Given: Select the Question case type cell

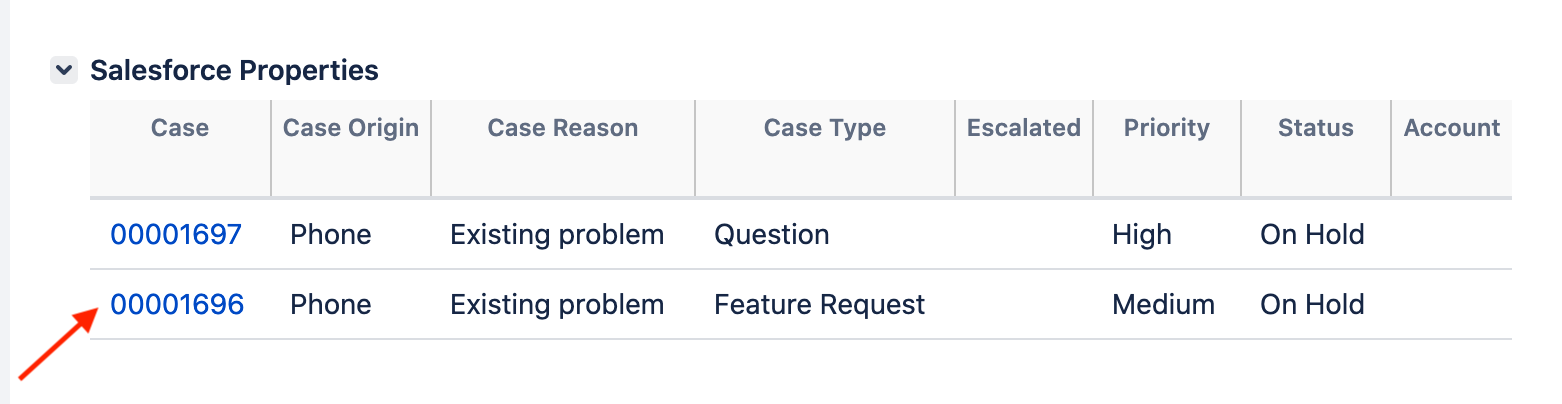Looking at the screenshot, I should (771, 235).
